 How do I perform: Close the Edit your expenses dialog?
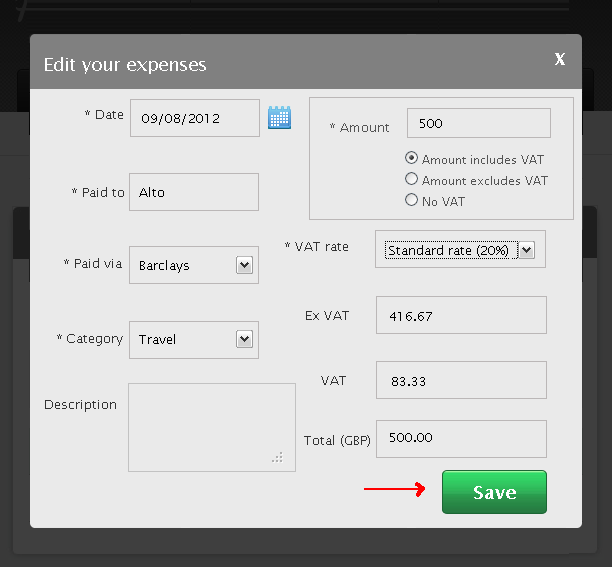pyautogui.click(x=560, y=59)
